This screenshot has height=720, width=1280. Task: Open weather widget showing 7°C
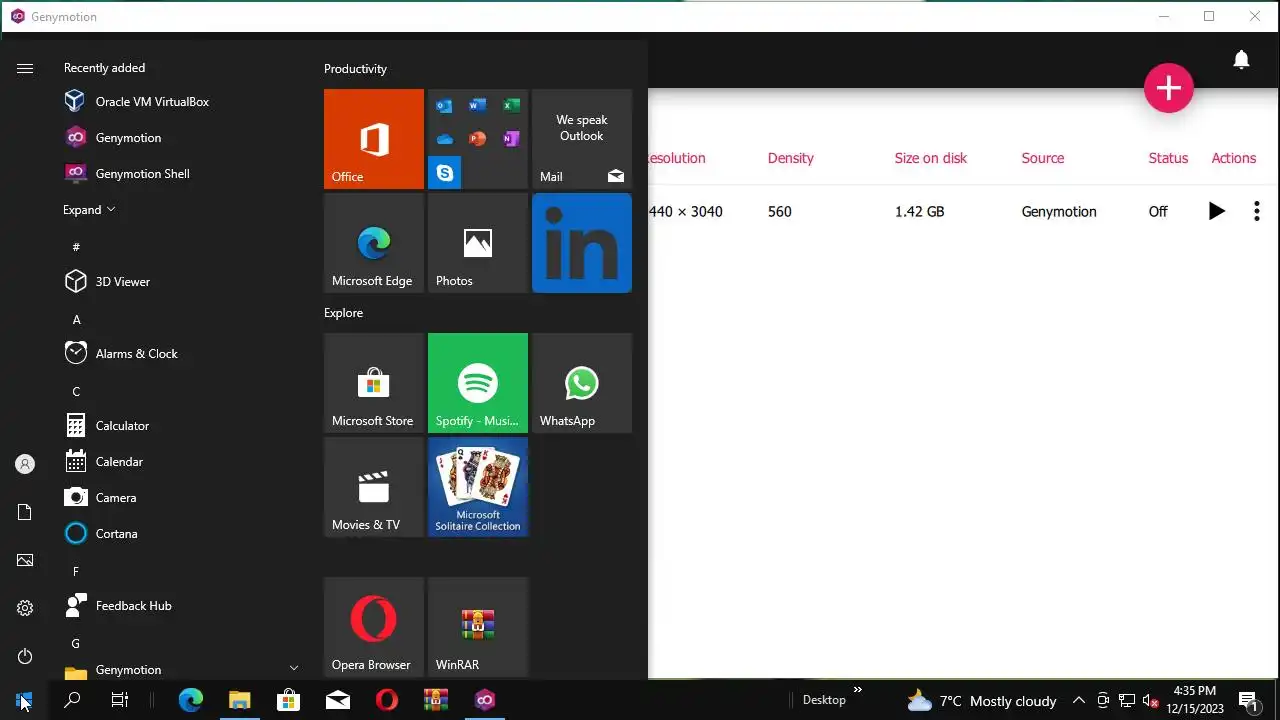pos(980,701)
